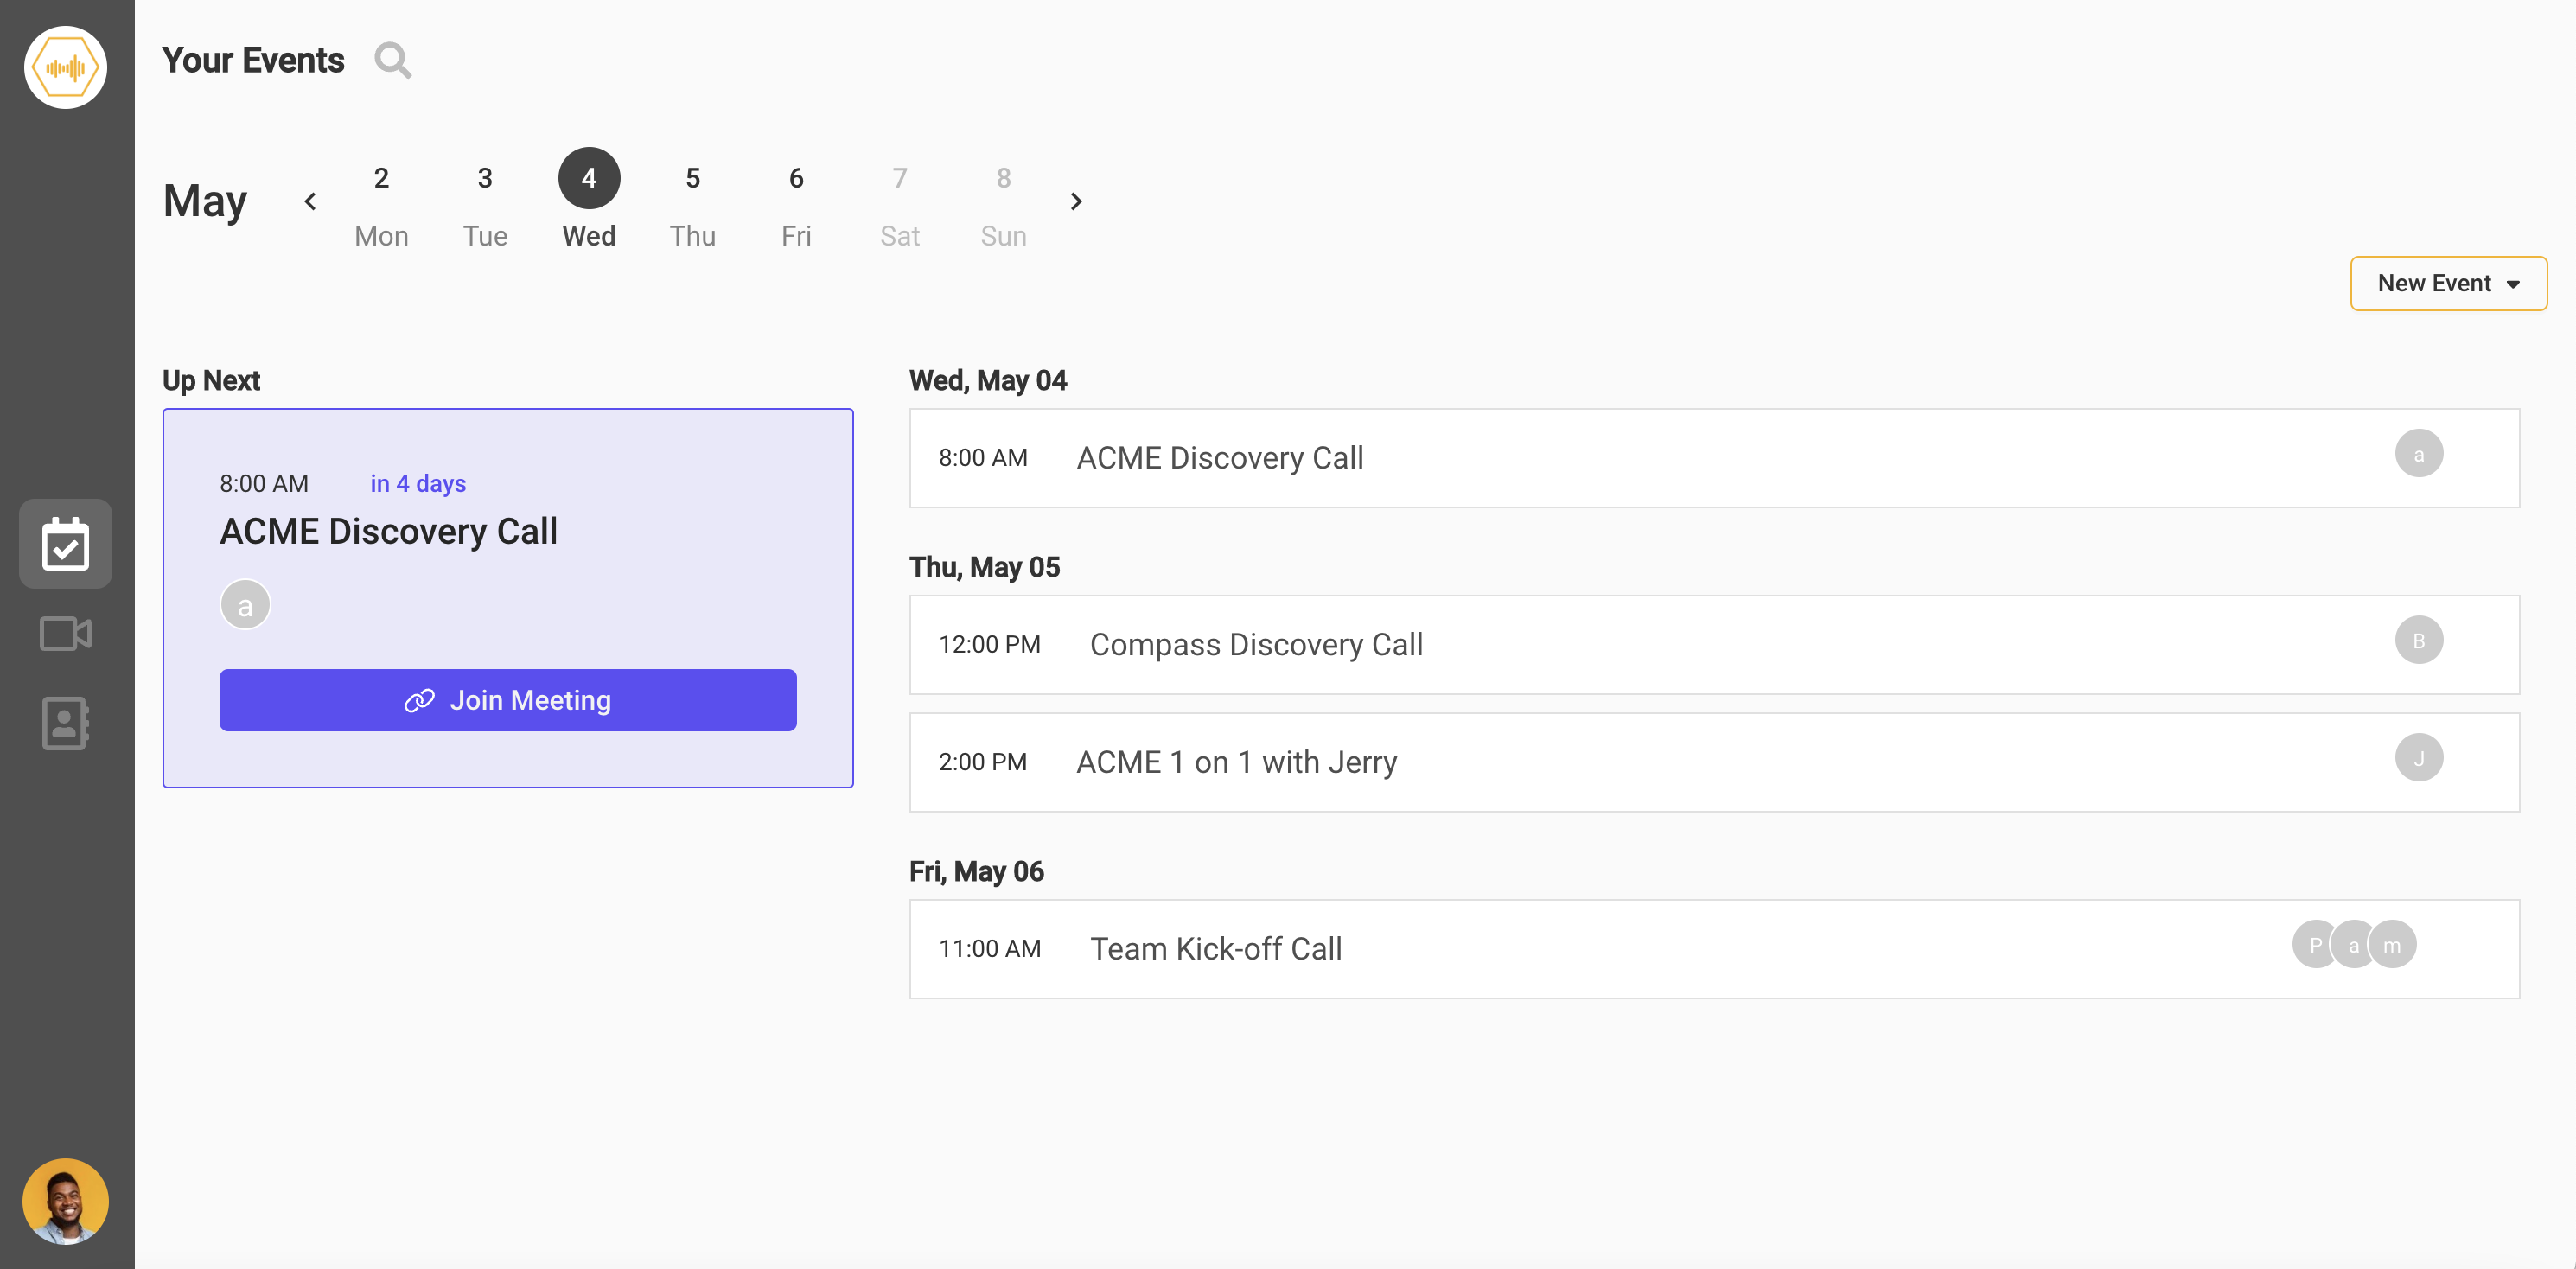
Task: Open the ACME 1 on 1 with Jerry event
Action: (x=1236, y=762)
